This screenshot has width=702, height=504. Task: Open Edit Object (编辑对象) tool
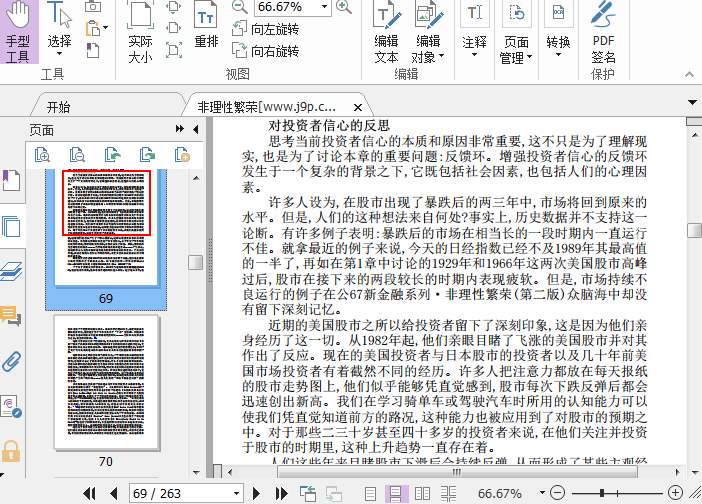click(x=428, y=32)
